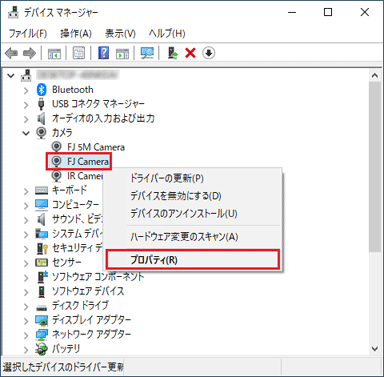The image size is (384, 377).
Task: Open the ファイル(F) menu
Action: 28,33
